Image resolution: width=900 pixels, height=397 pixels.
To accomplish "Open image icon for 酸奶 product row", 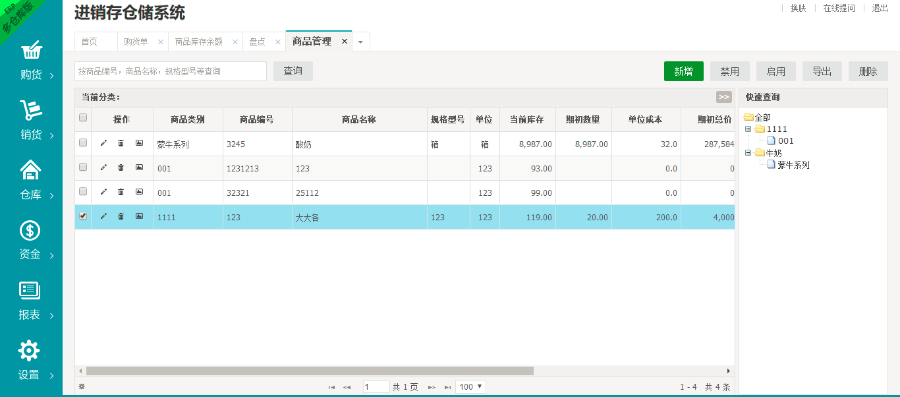I will (x=139, y=143).
